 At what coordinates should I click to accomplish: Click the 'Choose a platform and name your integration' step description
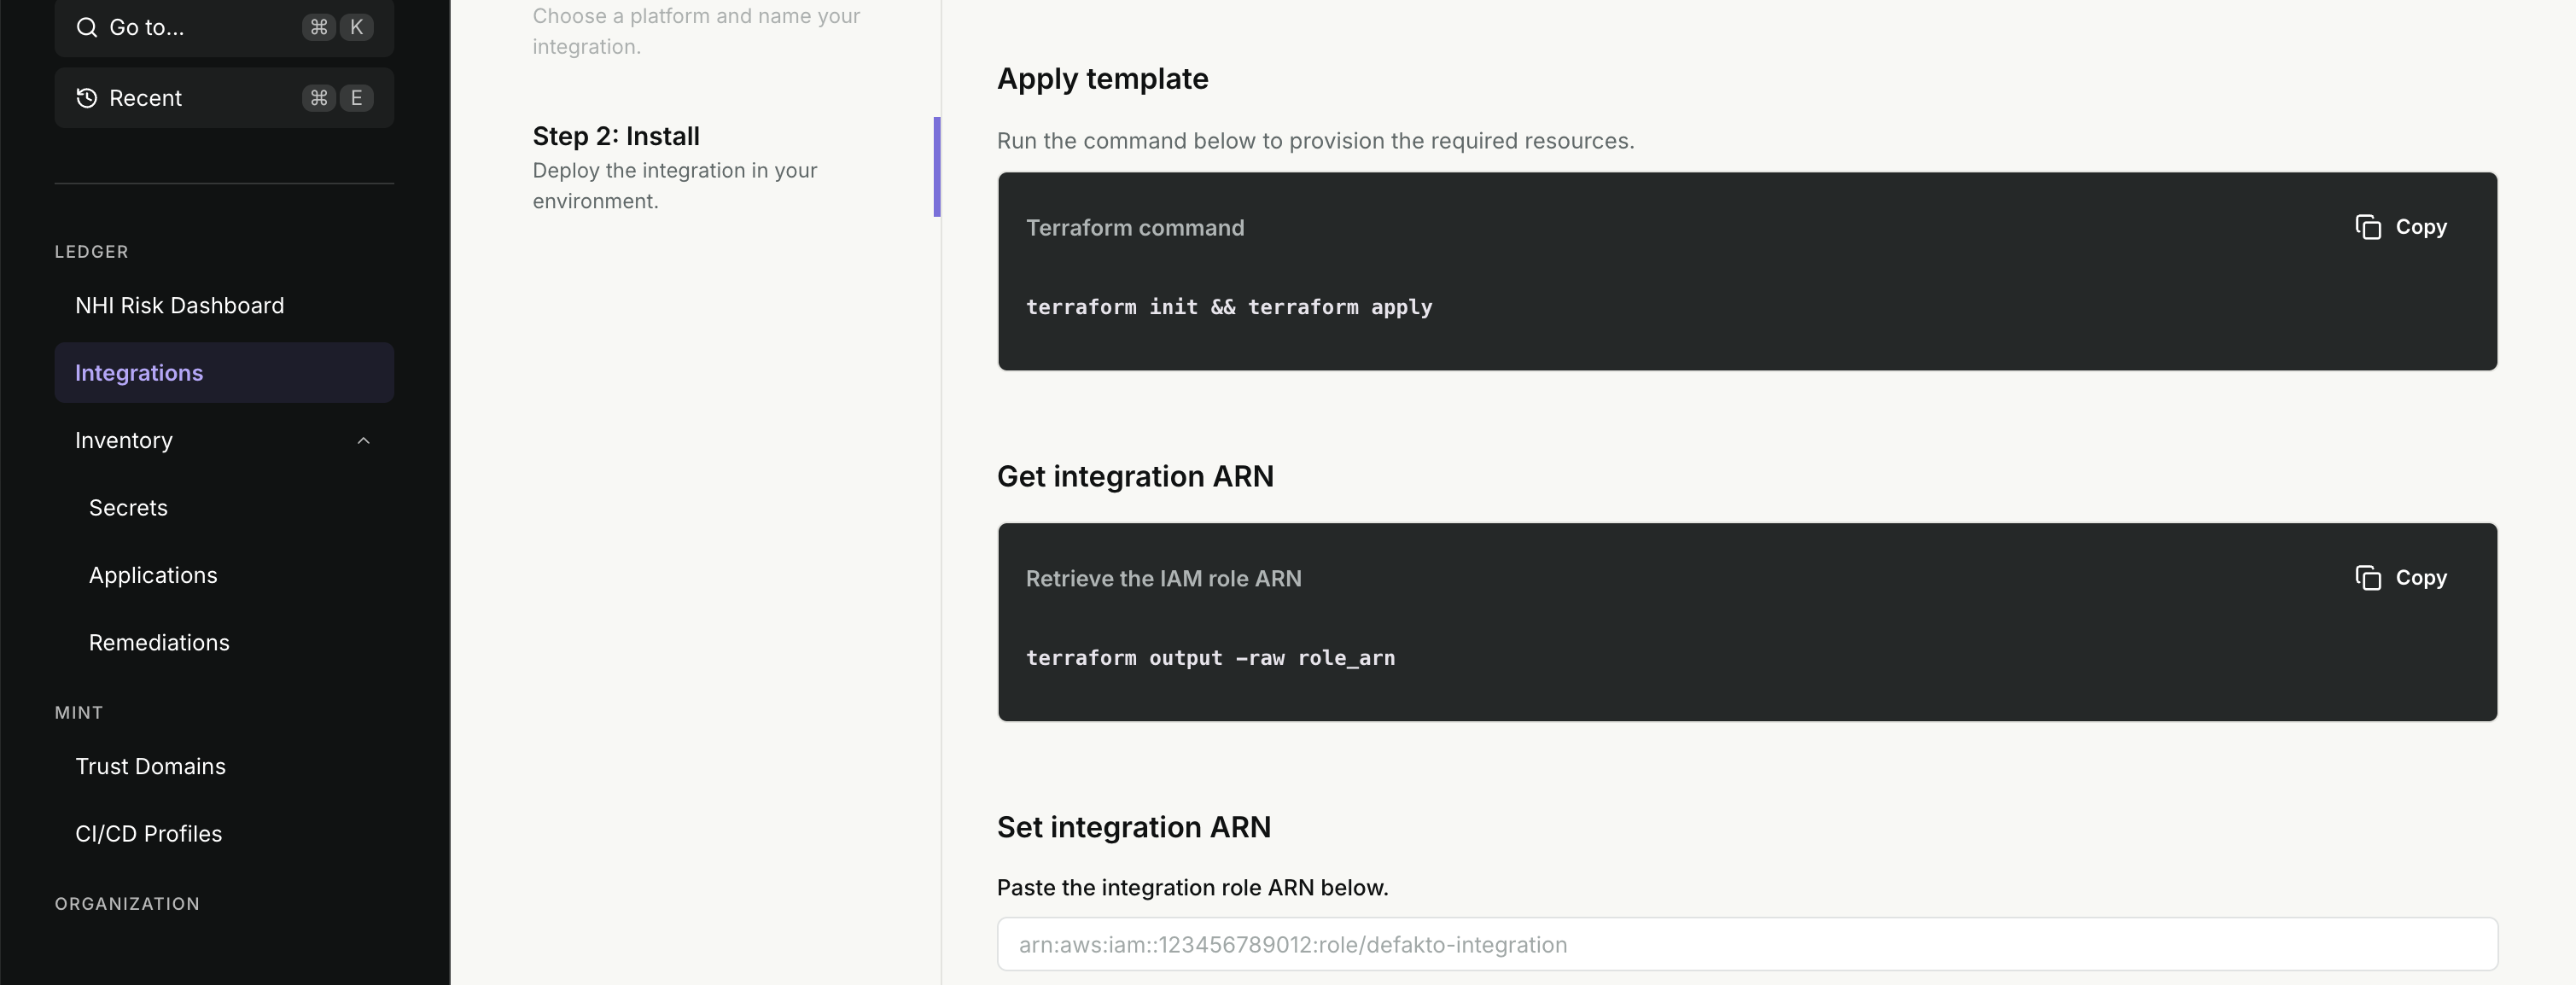coord(696,31)
